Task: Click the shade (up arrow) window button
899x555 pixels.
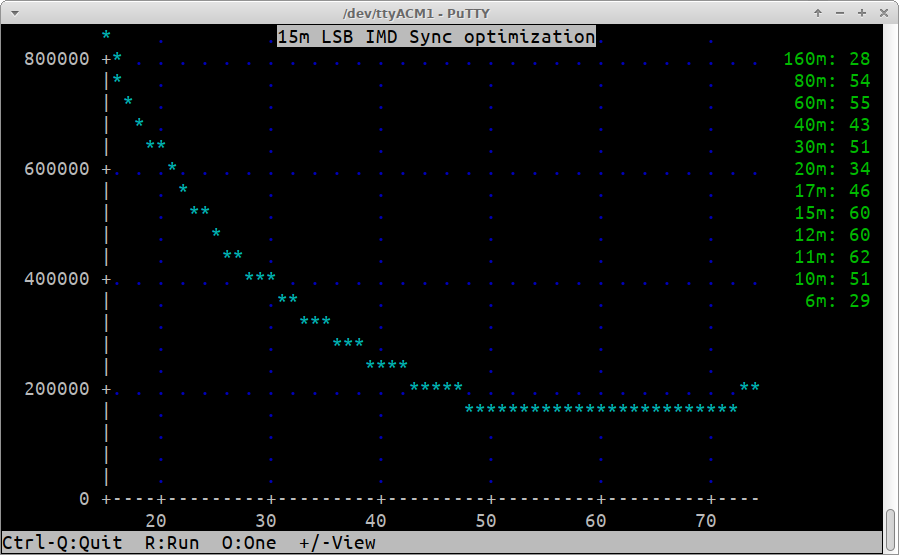Action: tap(818, 12)
